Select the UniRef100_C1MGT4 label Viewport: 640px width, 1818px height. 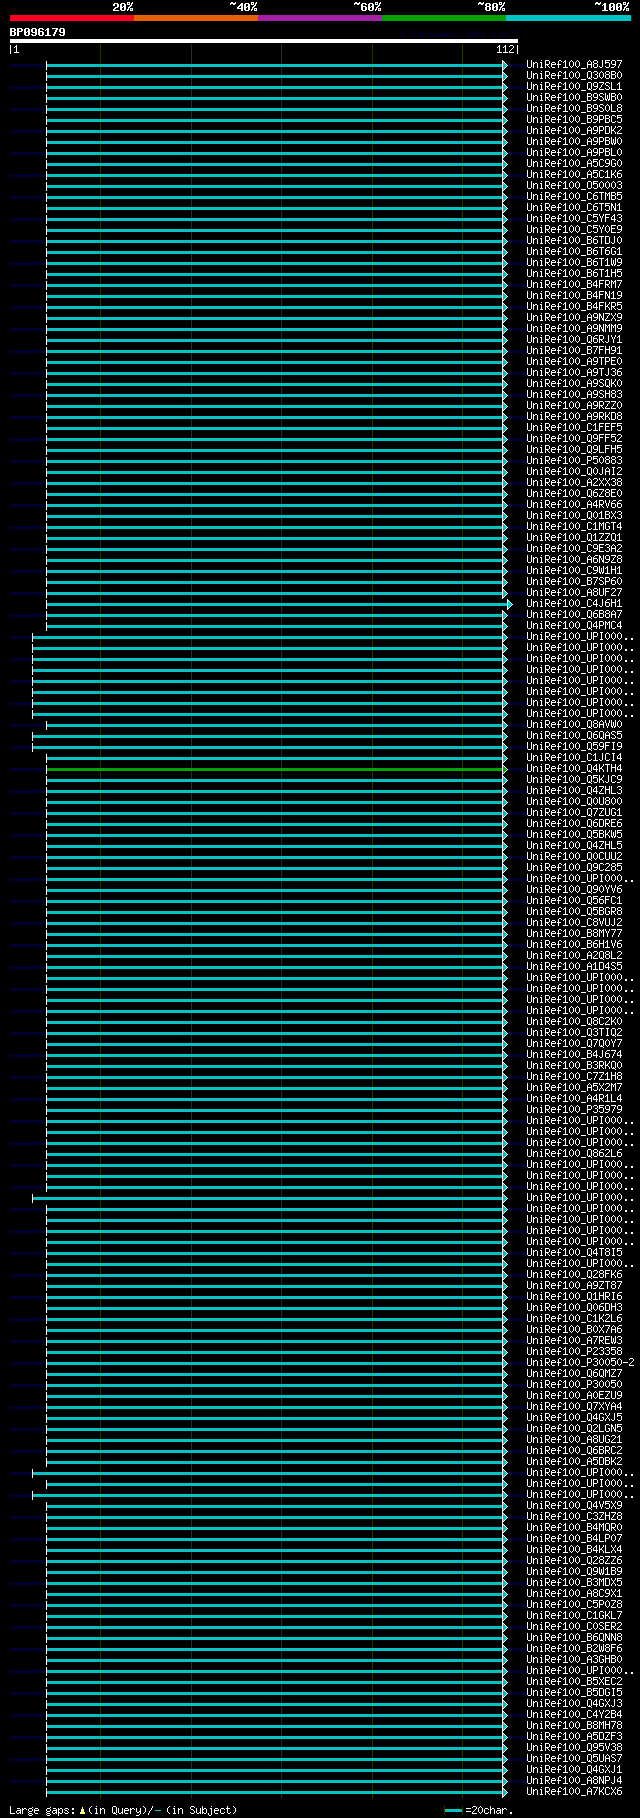(574, 526)
